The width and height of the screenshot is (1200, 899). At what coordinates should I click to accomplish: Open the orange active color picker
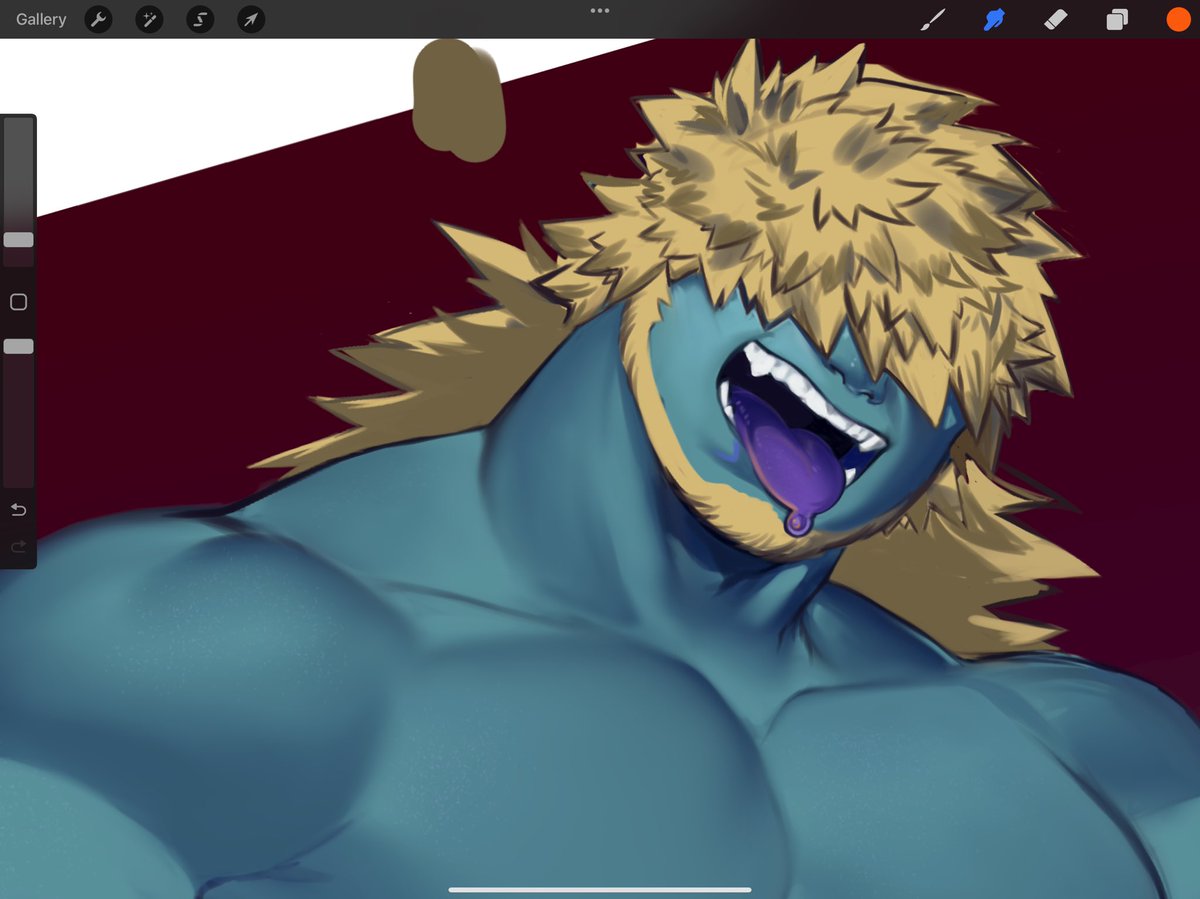tap(1178, 19)
